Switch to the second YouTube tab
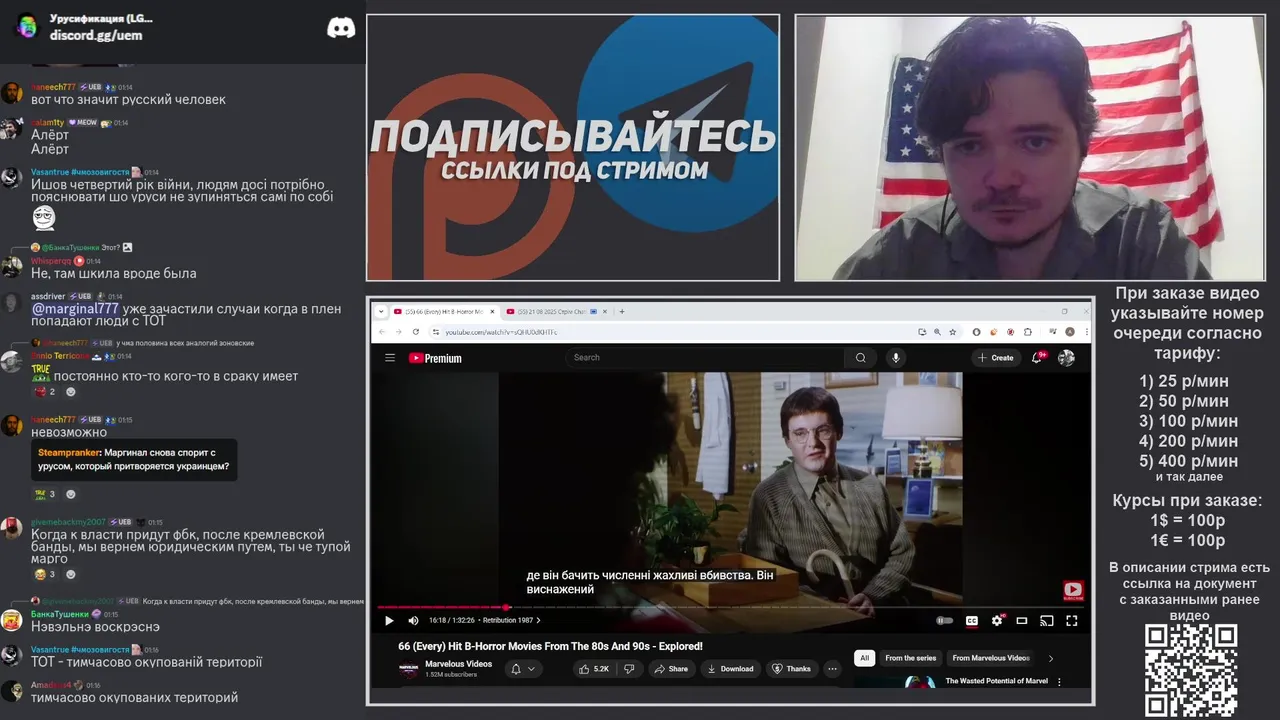This screenshot has width=1280, height=720. (x=554, y=311)
